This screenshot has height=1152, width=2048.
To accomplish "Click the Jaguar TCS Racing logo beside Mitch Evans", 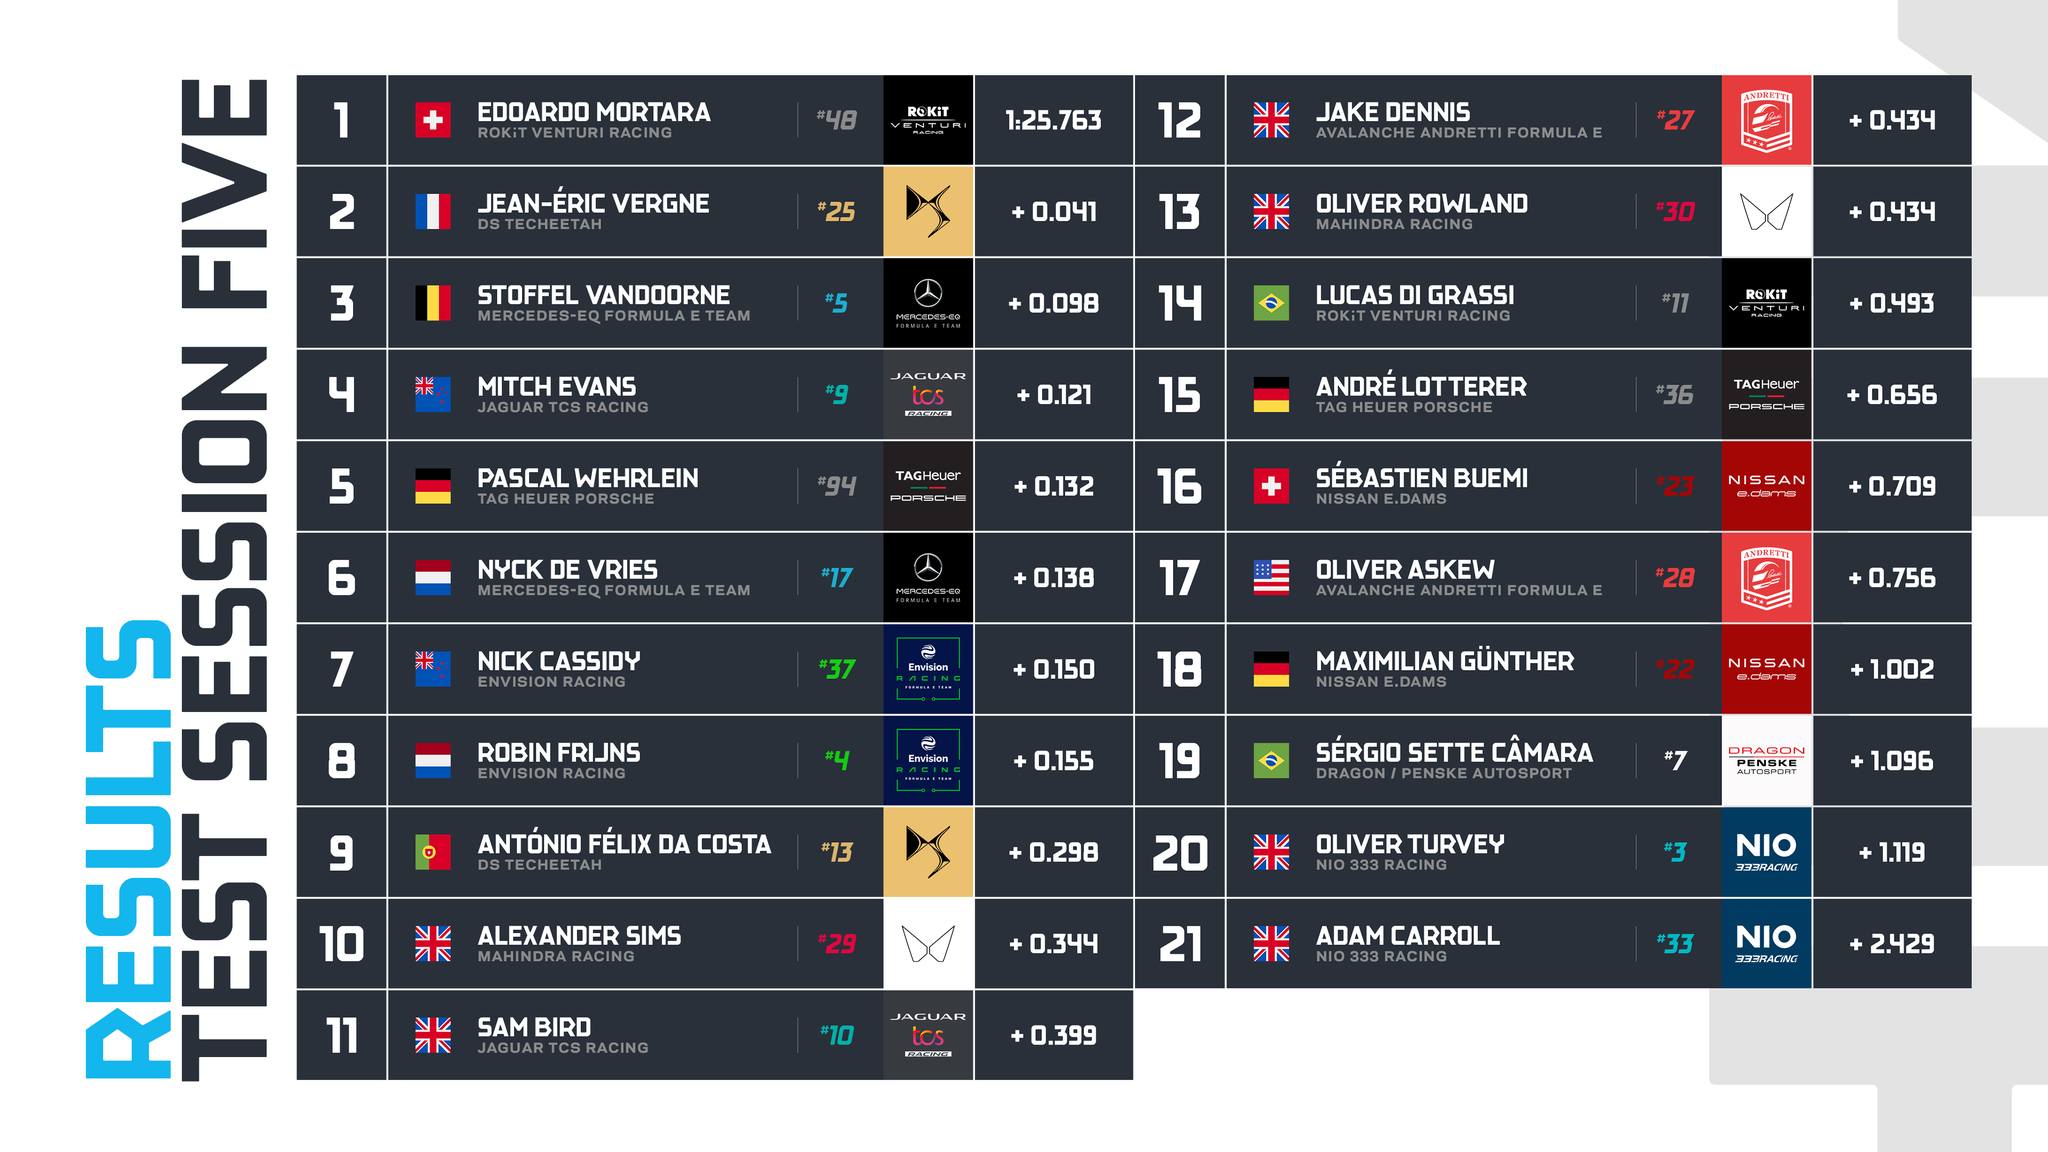I will point(928,394).
